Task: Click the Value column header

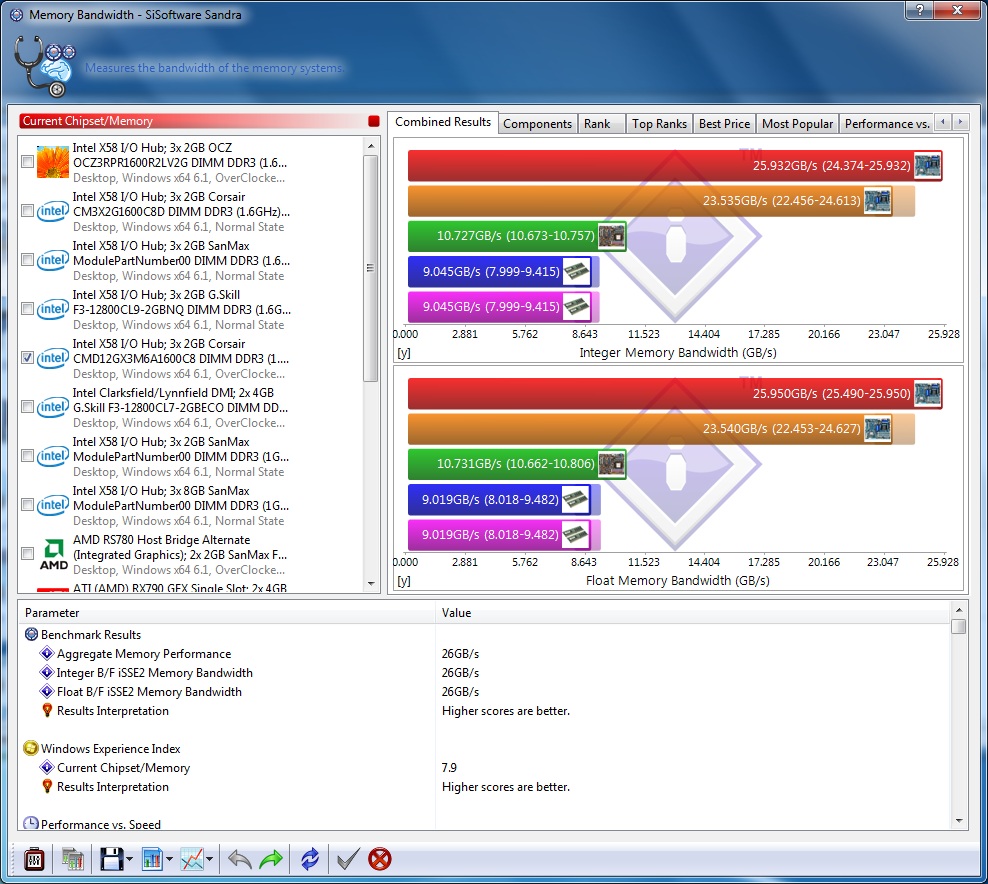Action: [x=692, y=612]
